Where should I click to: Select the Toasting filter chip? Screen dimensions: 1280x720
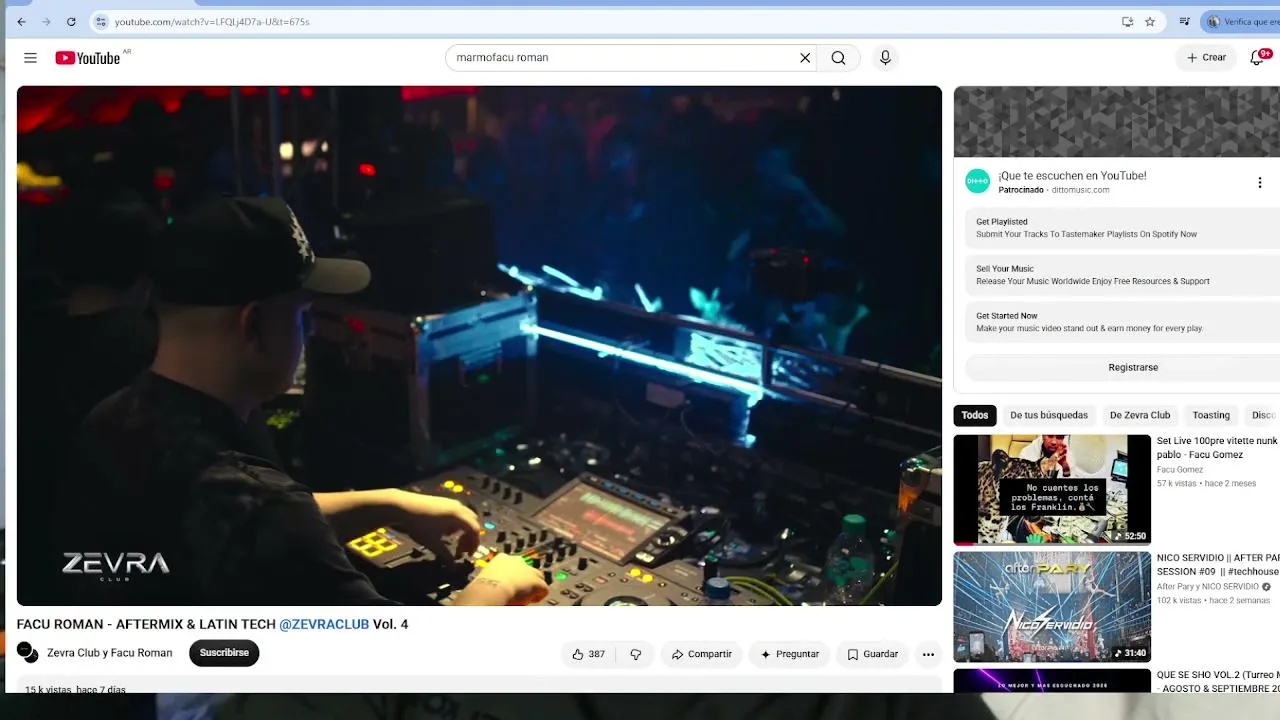tap(1211, 415)
